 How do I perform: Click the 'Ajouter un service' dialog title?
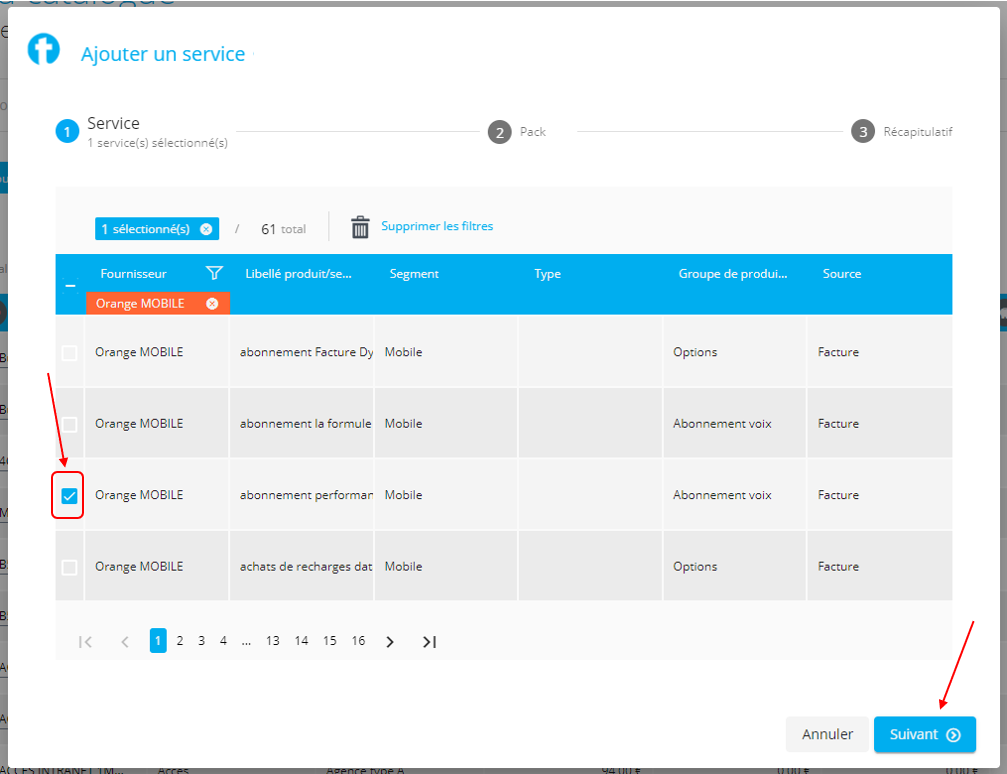163,54
